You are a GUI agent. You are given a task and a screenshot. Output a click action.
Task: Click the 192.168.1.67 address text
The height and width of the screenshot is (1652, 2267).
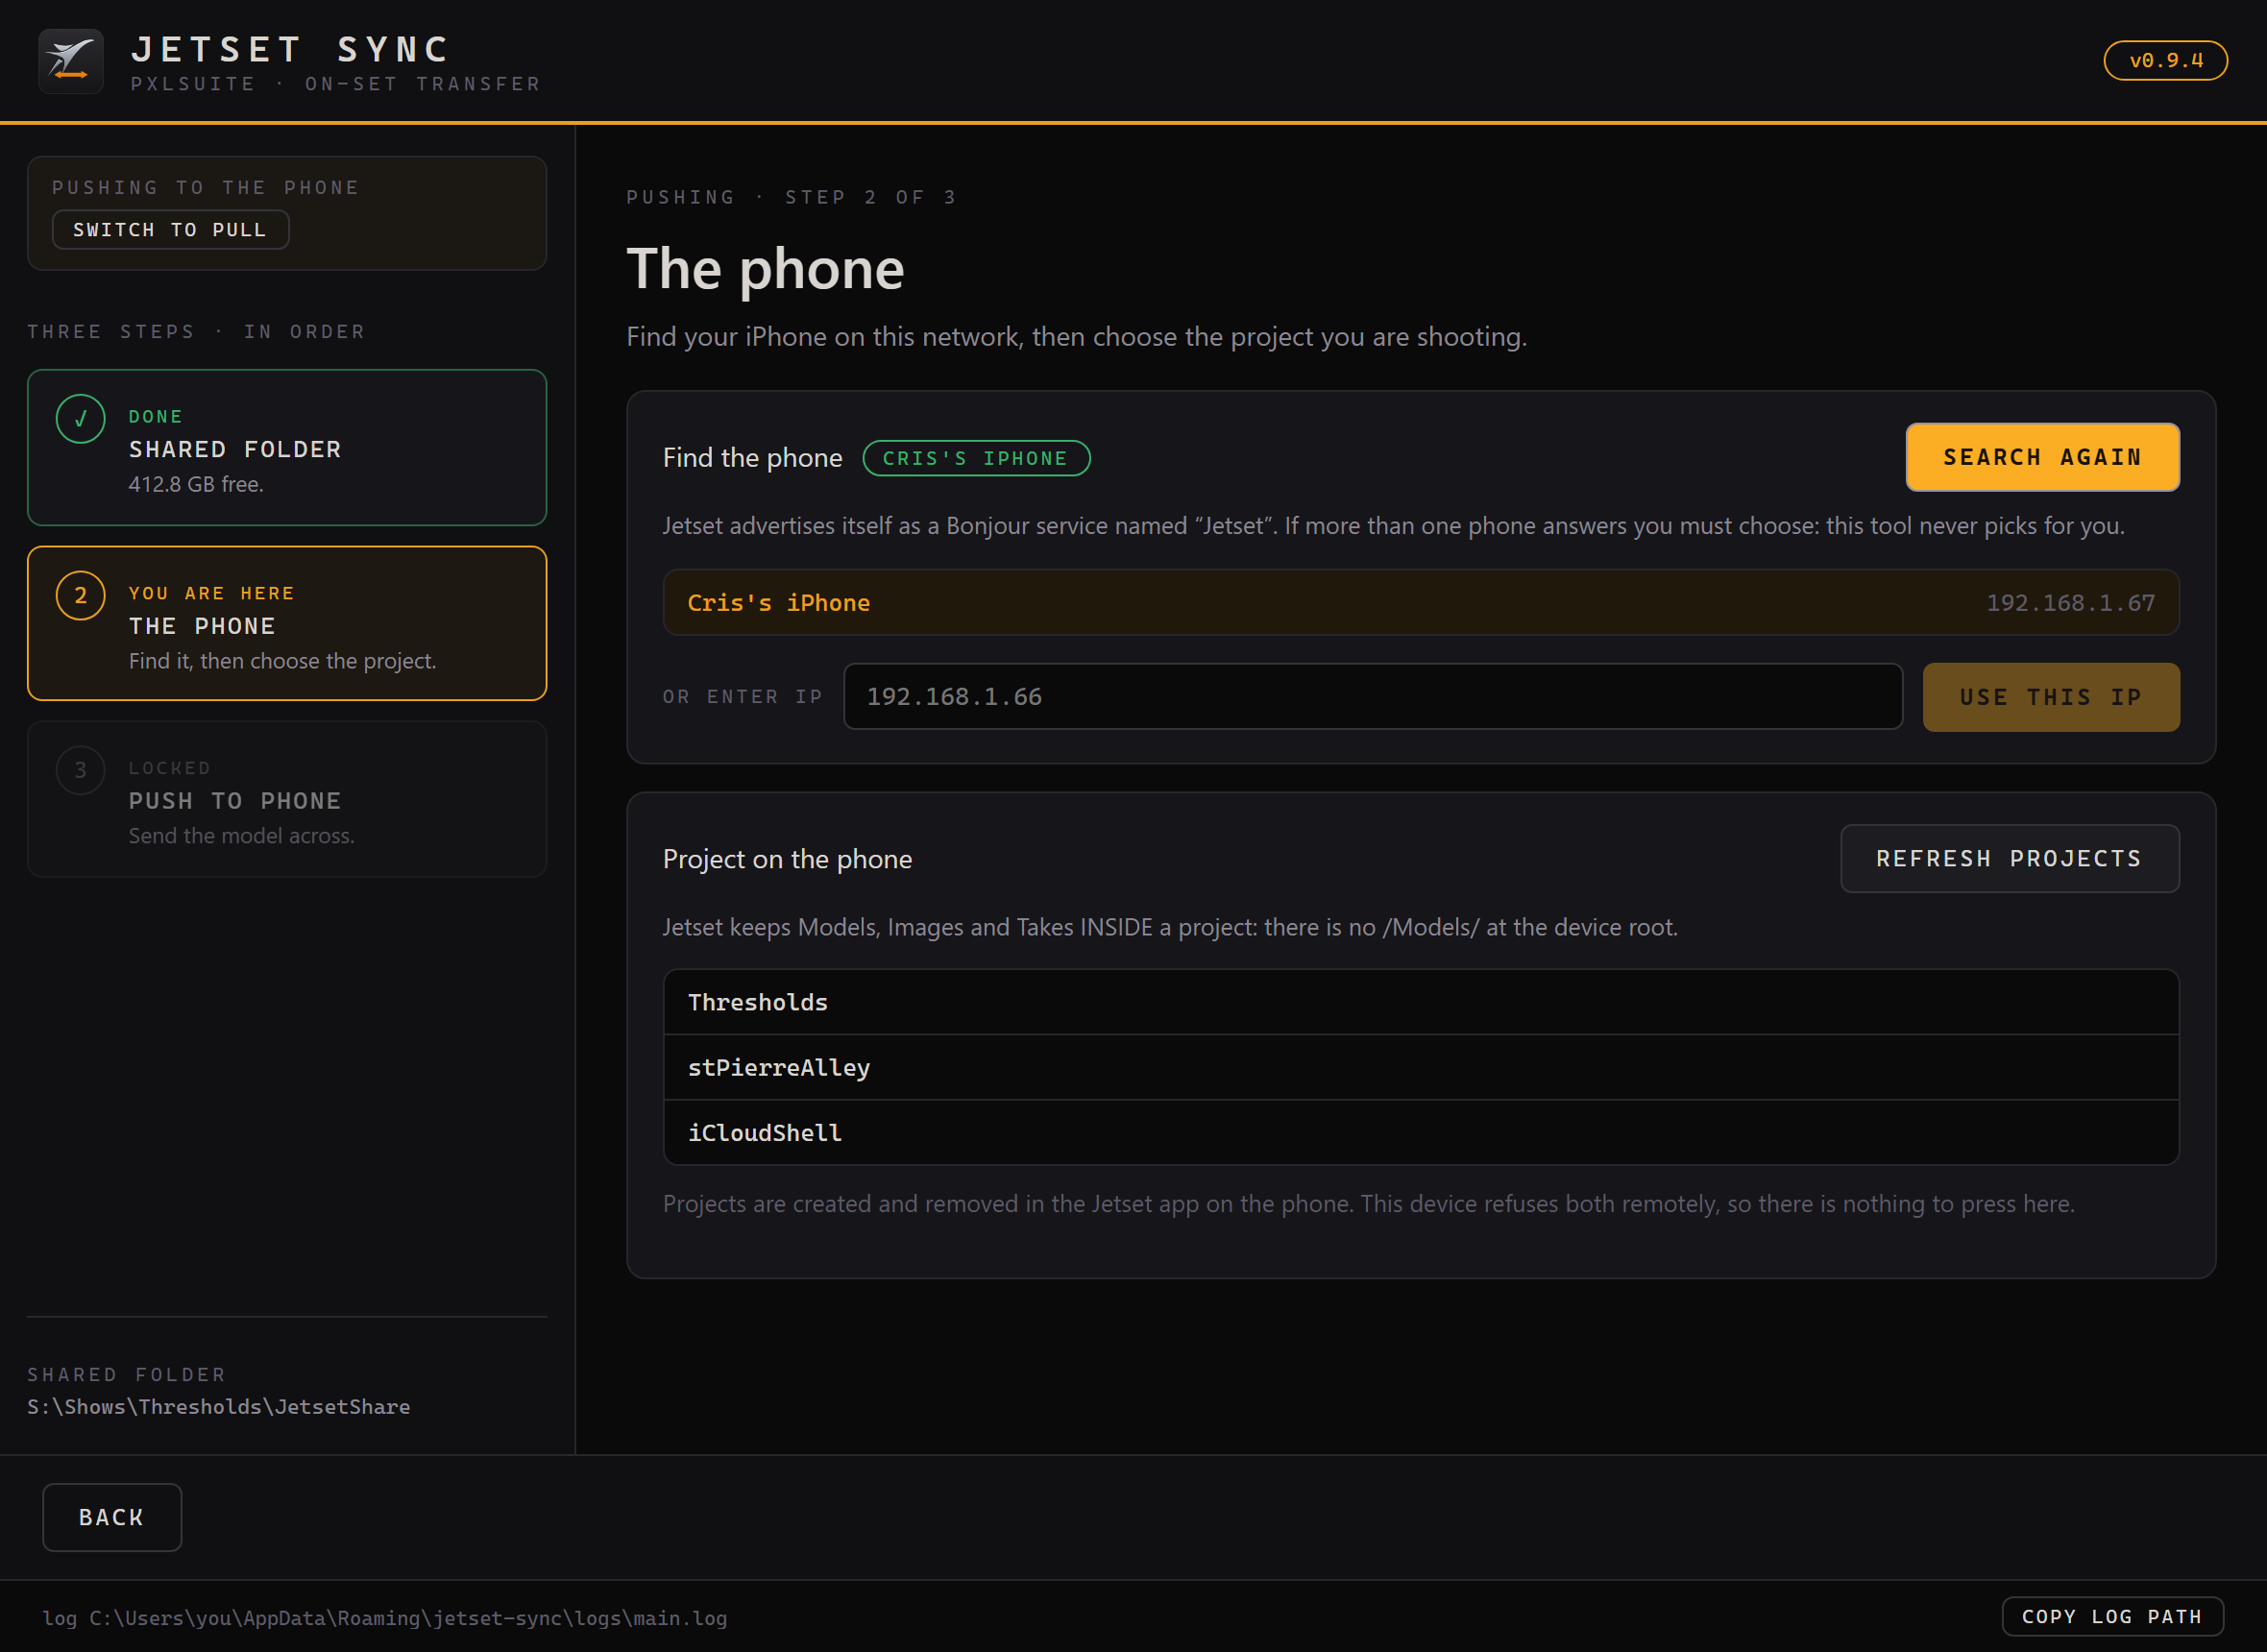click(x=2070, y=603)
